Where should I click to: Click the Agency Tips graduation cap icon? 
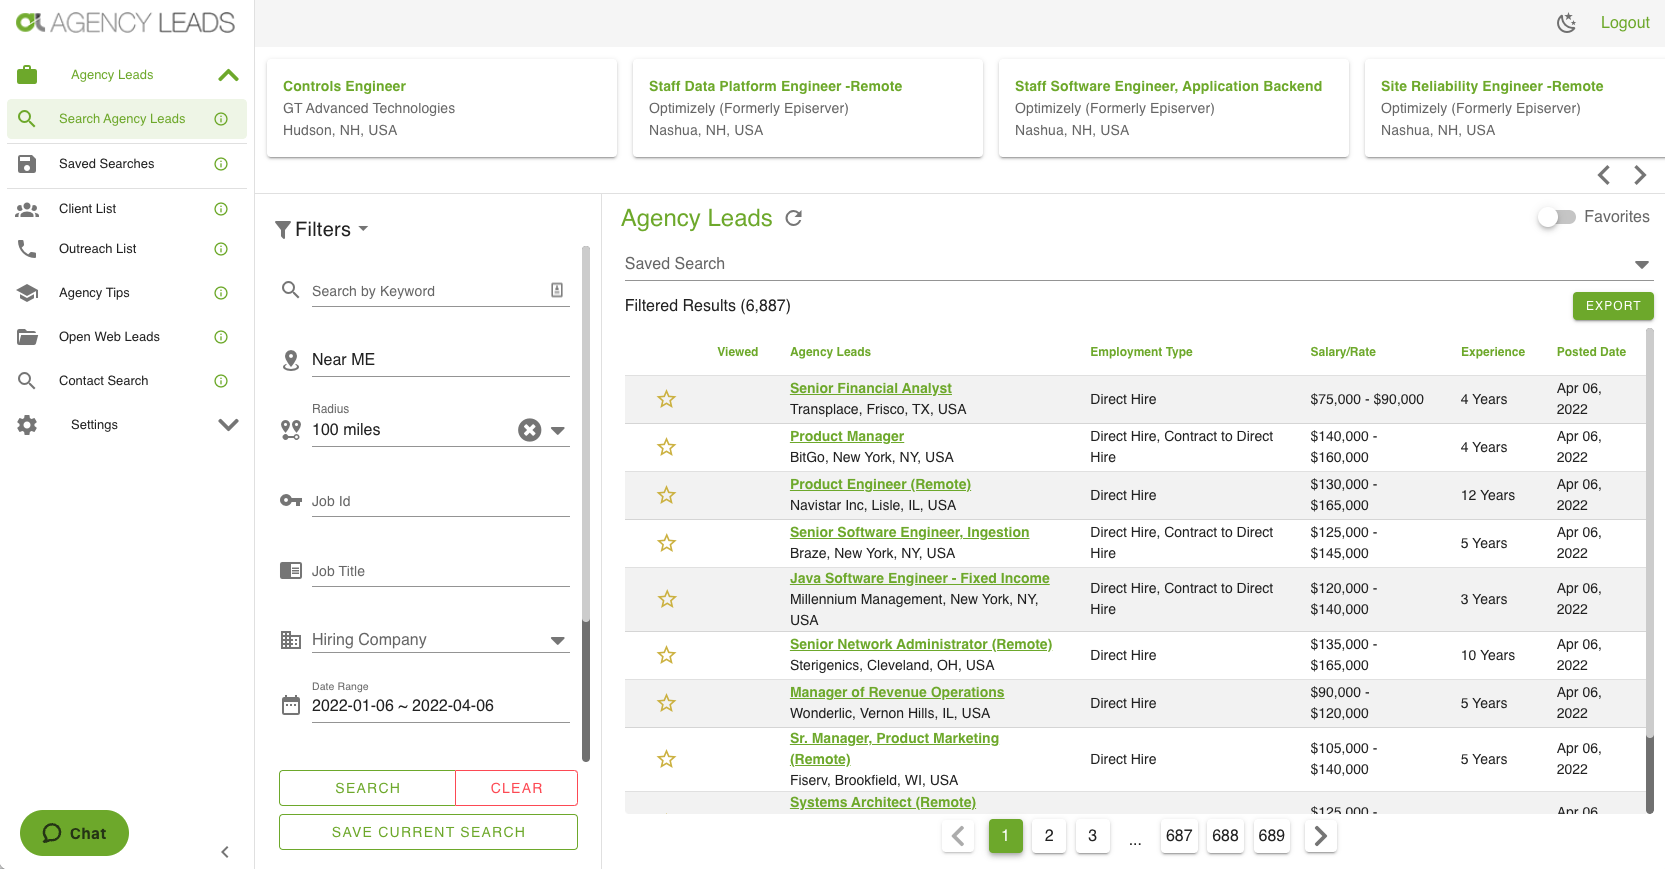point(27,293)
